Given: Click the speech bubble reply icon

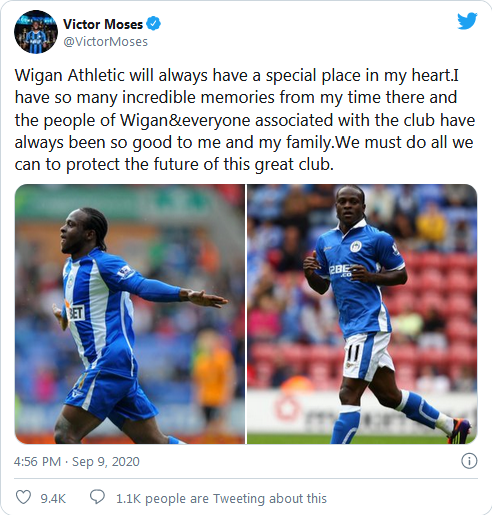Looking at the screenshot, I should (x=97, y=497).
